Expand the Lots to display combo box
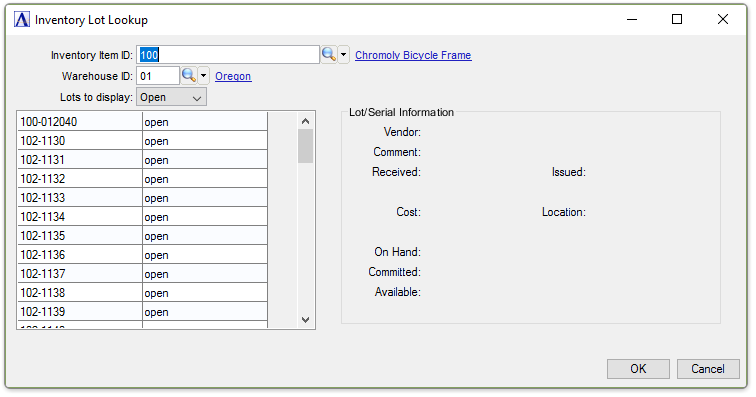 172,97
